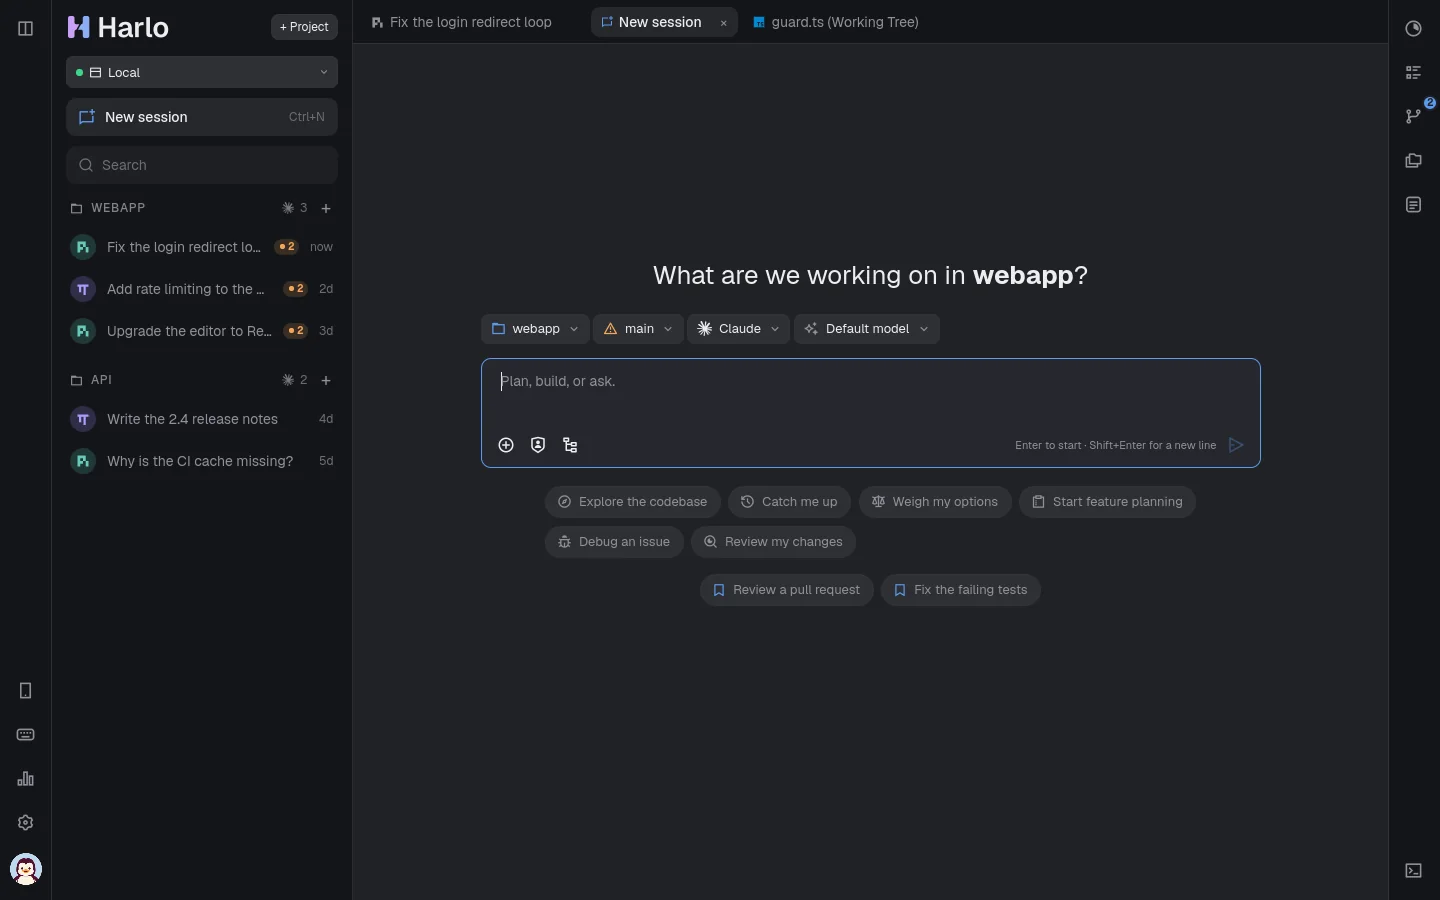Close the New session tab
The width and height of the screenshot is (1440, 900).
(724, 23)
